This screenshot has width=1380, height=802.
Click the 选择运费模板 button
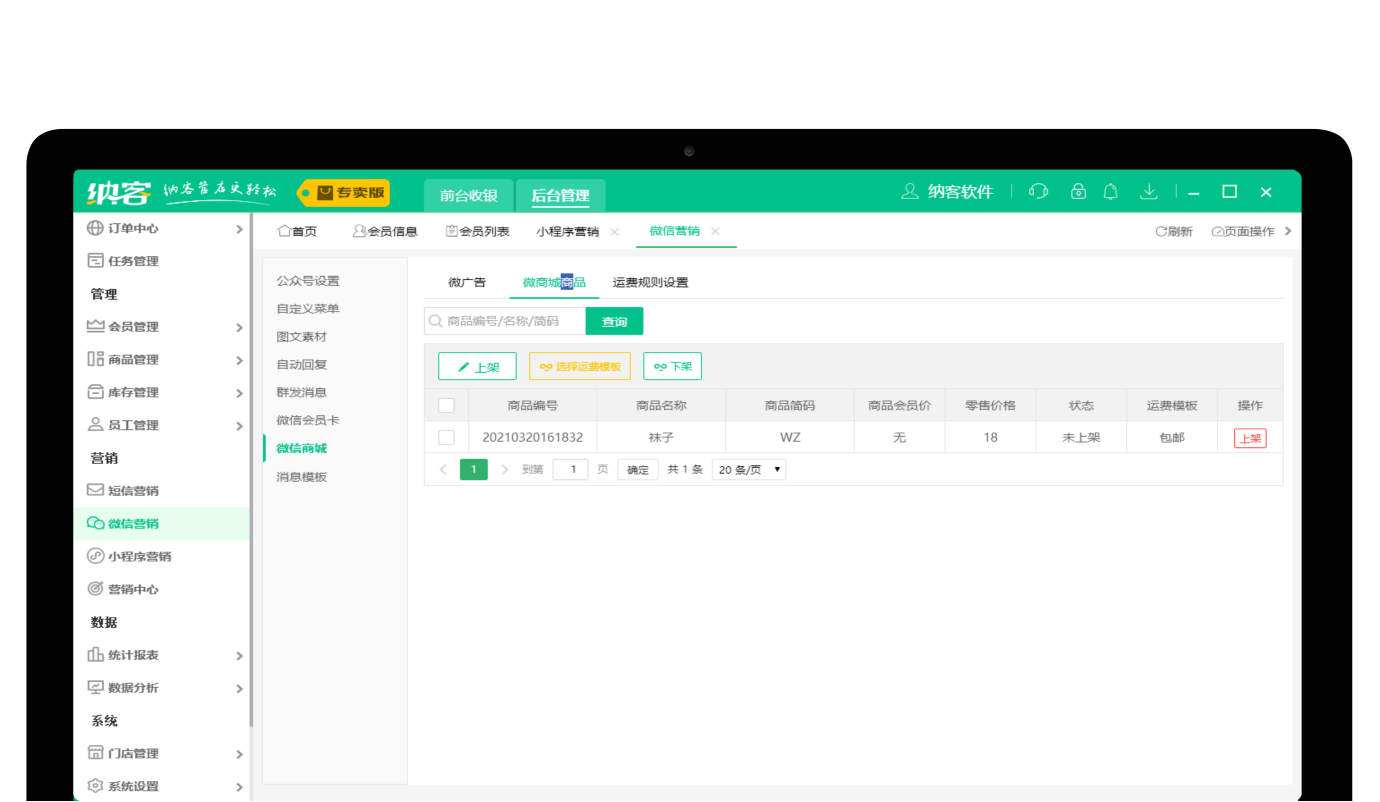[580, 367]
